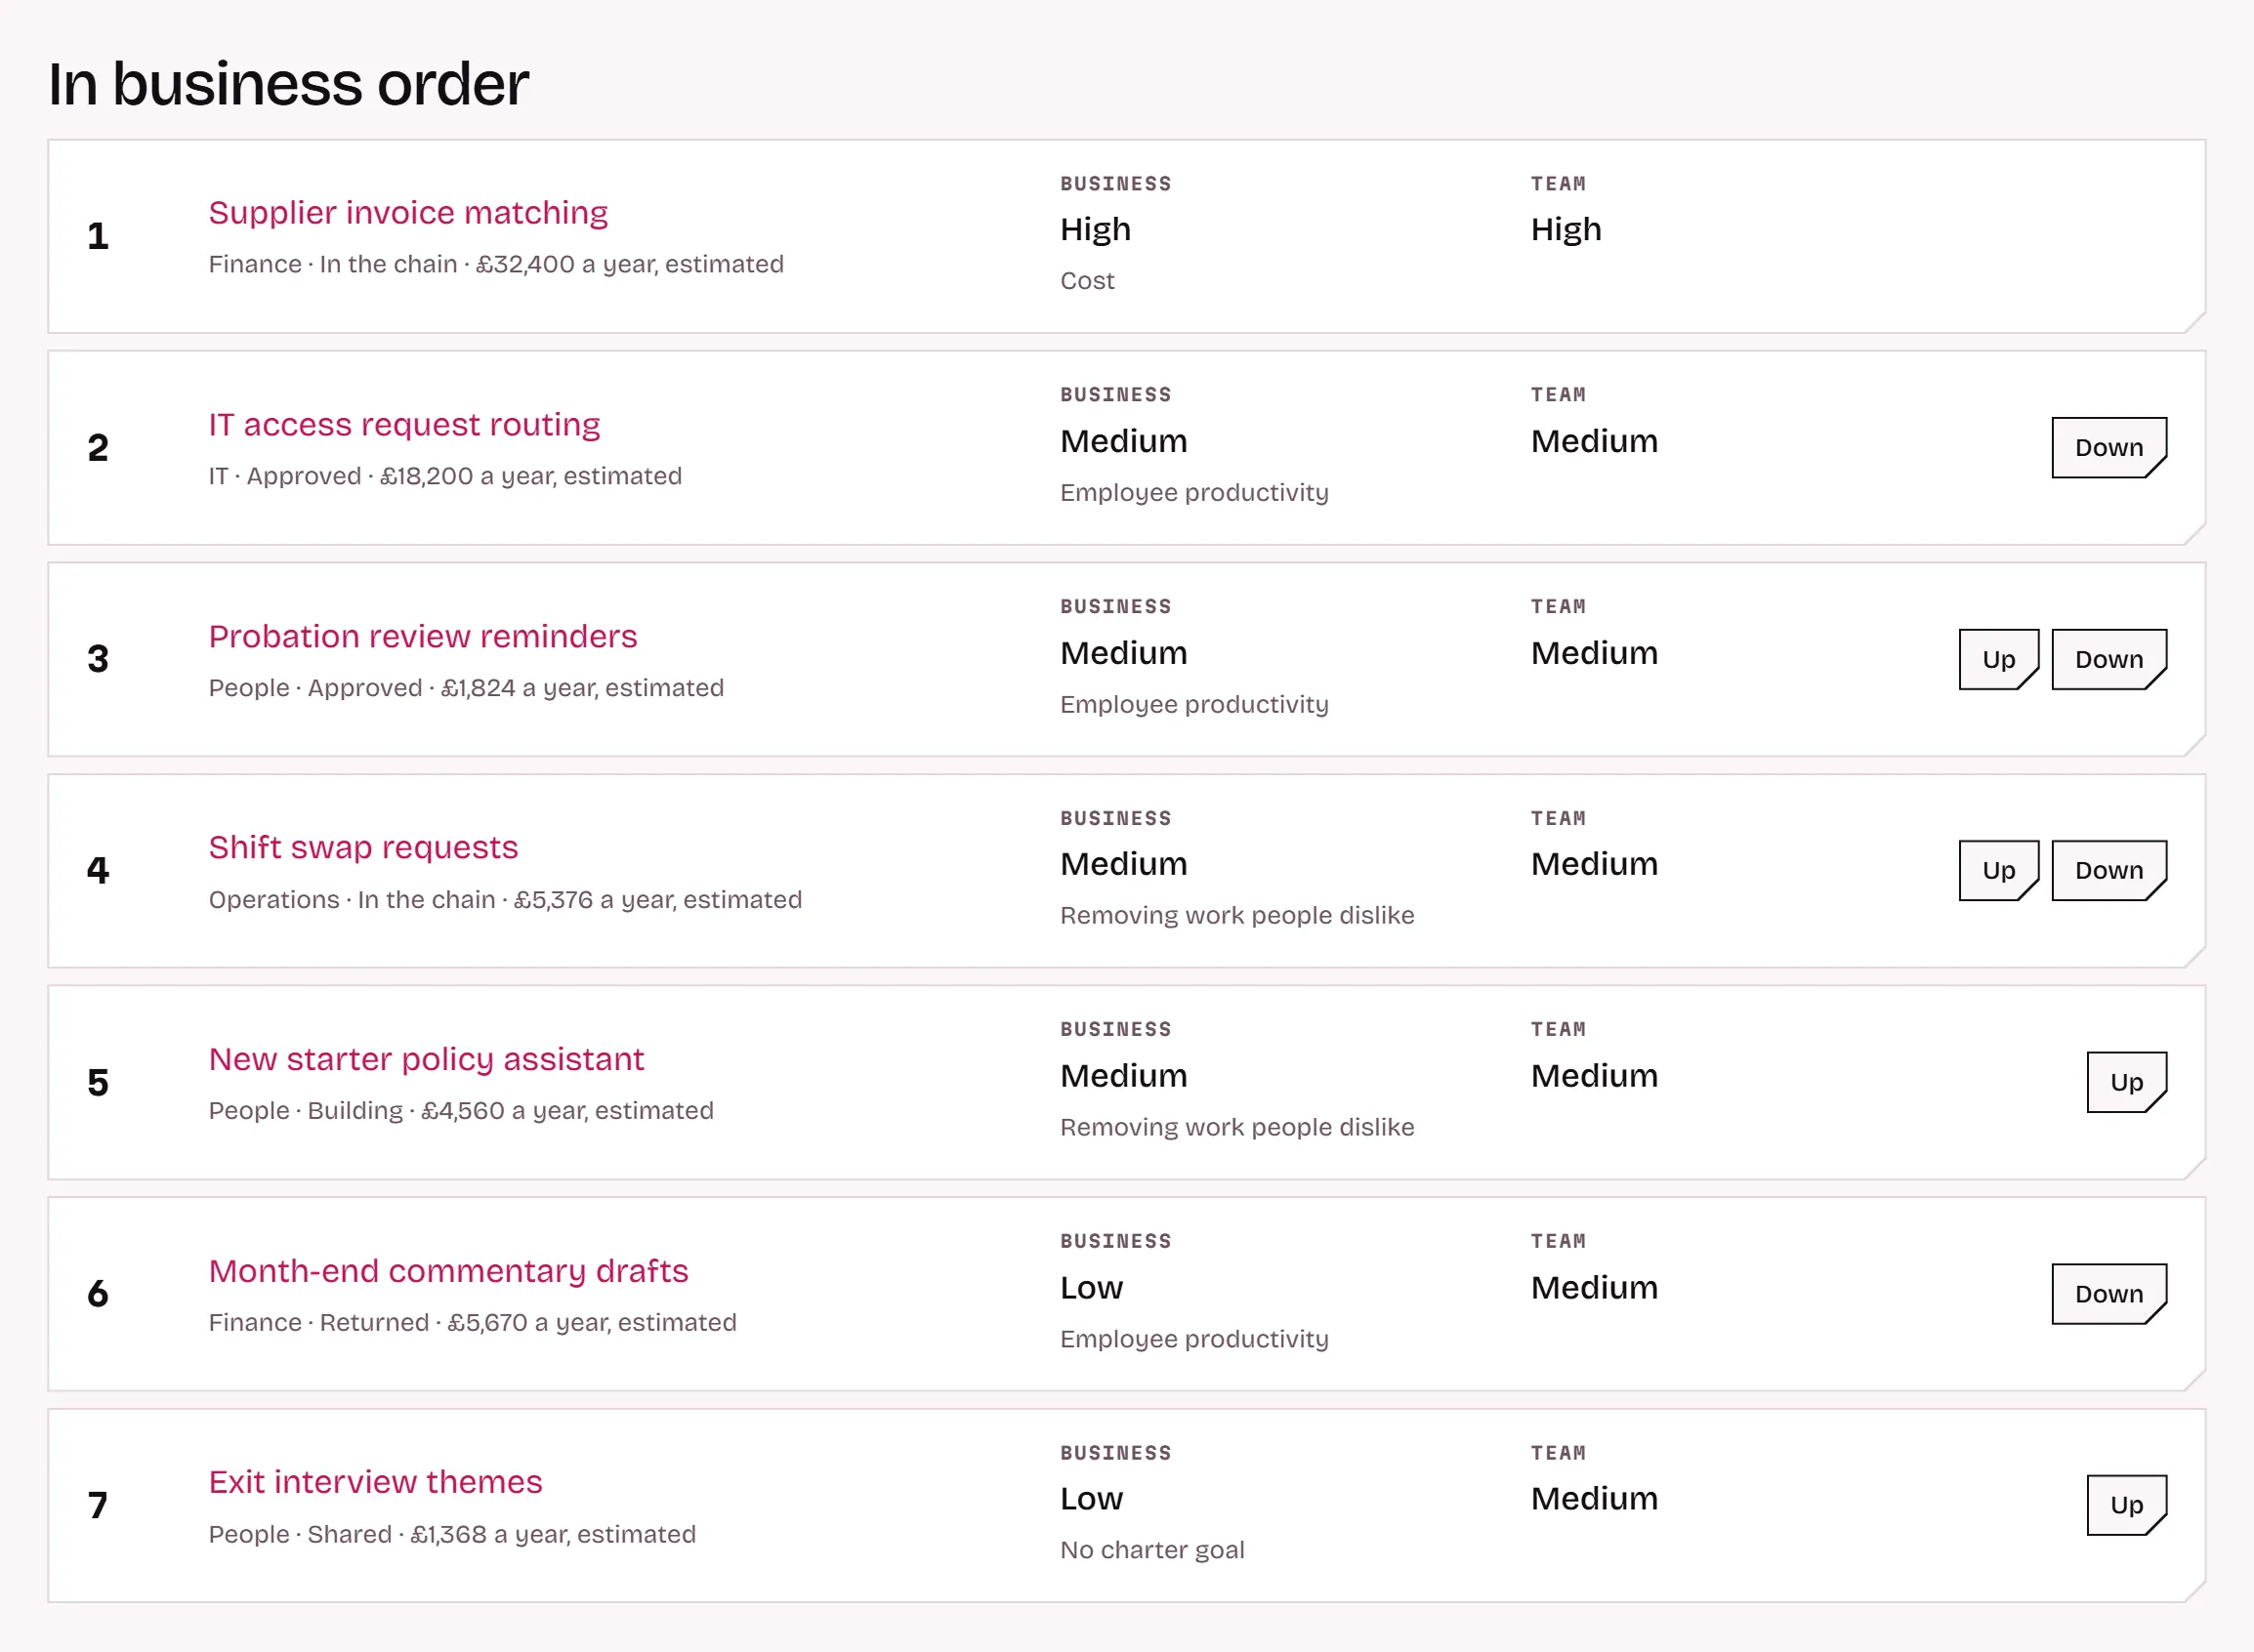Viewport: 2254px width, 1652px height.
Task: Move Exit interview themes Up
Action: 2126,1506
